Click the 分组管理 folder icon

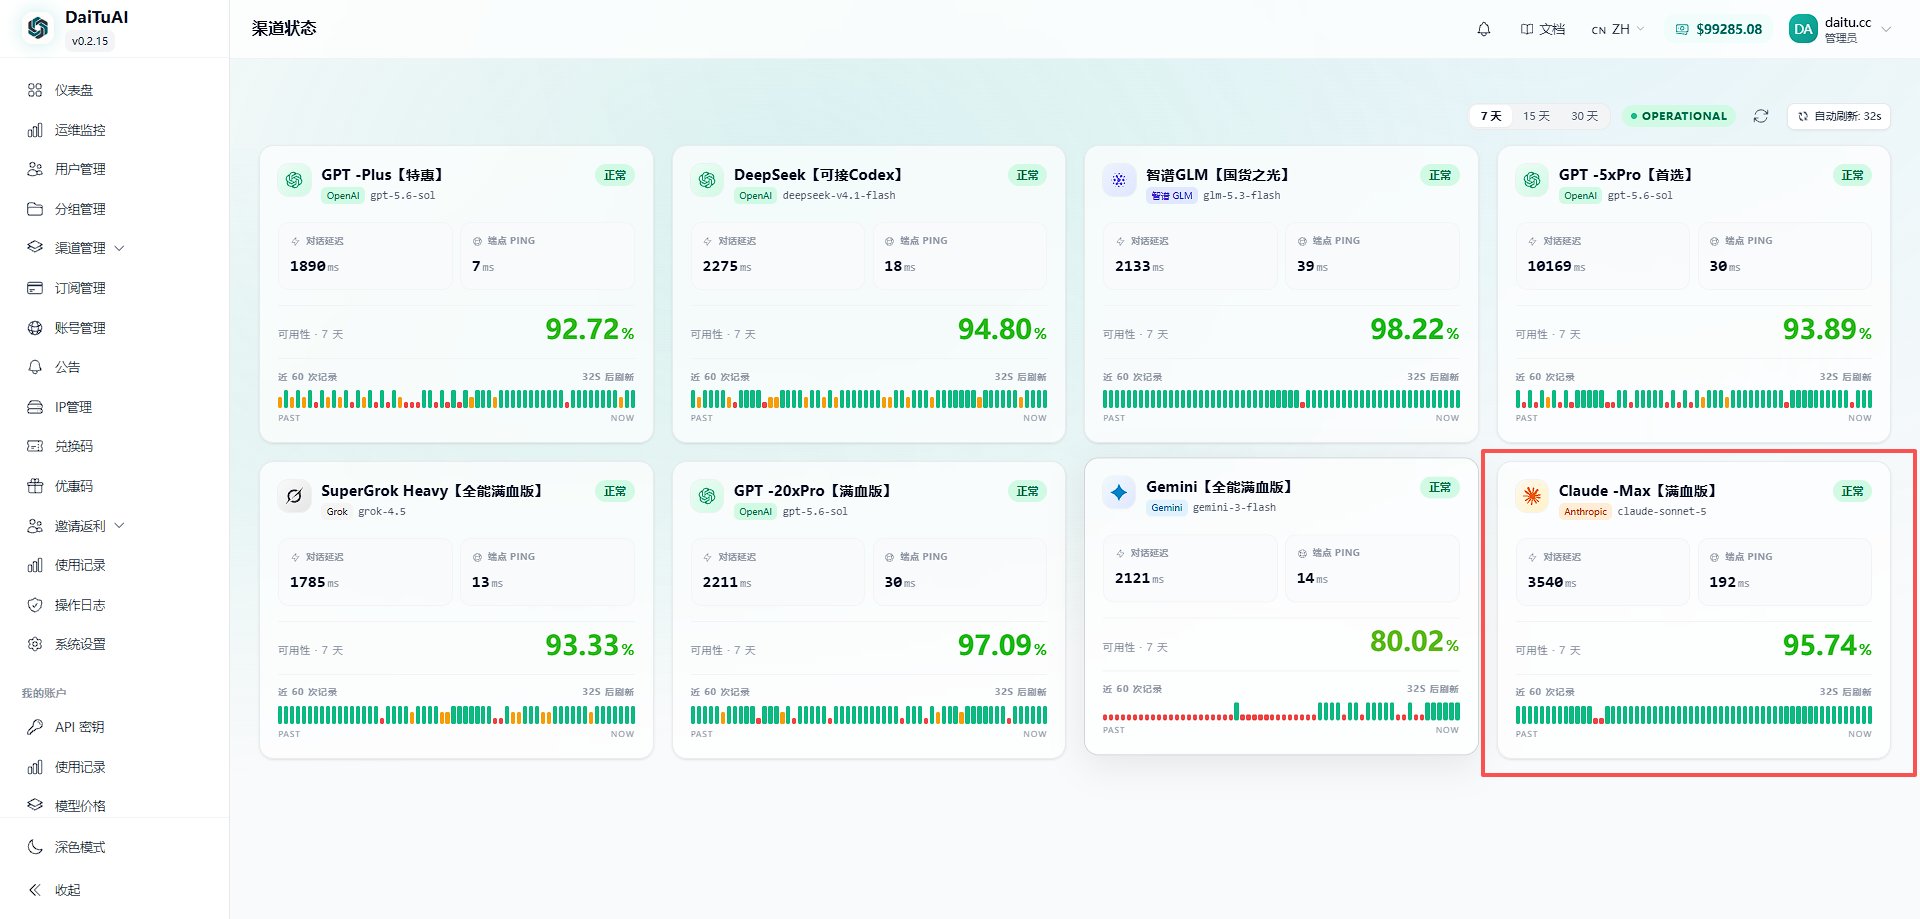pos(35,209)
